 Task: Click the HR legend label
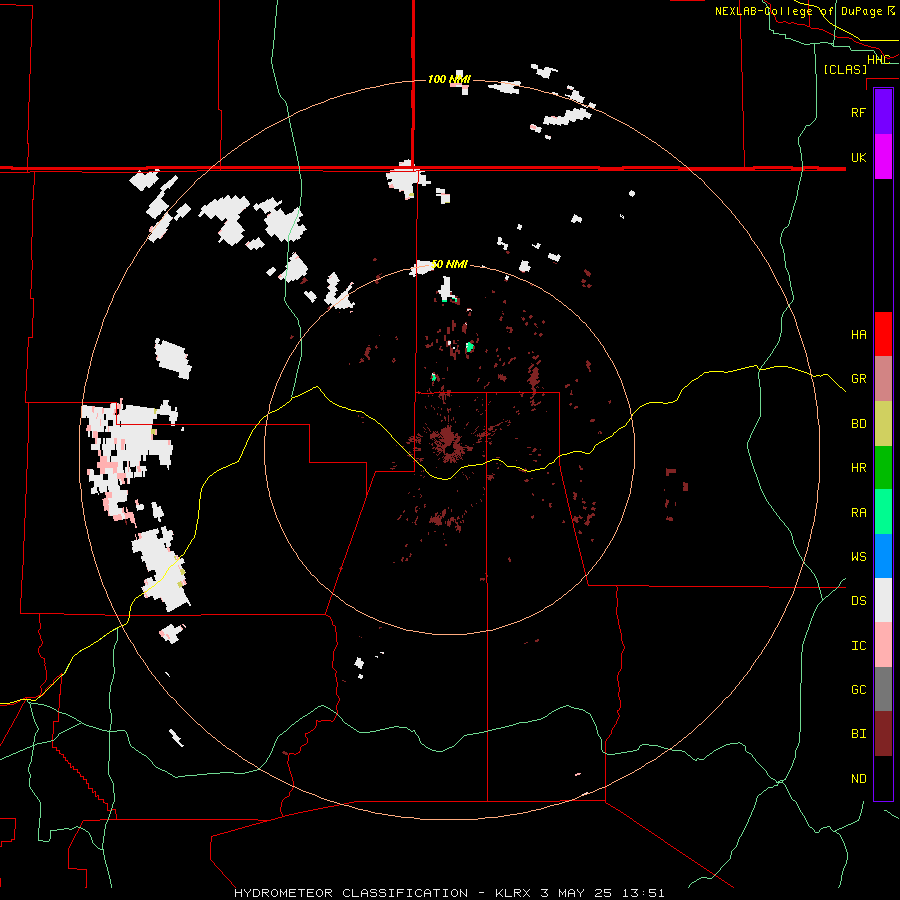[858, 467]
